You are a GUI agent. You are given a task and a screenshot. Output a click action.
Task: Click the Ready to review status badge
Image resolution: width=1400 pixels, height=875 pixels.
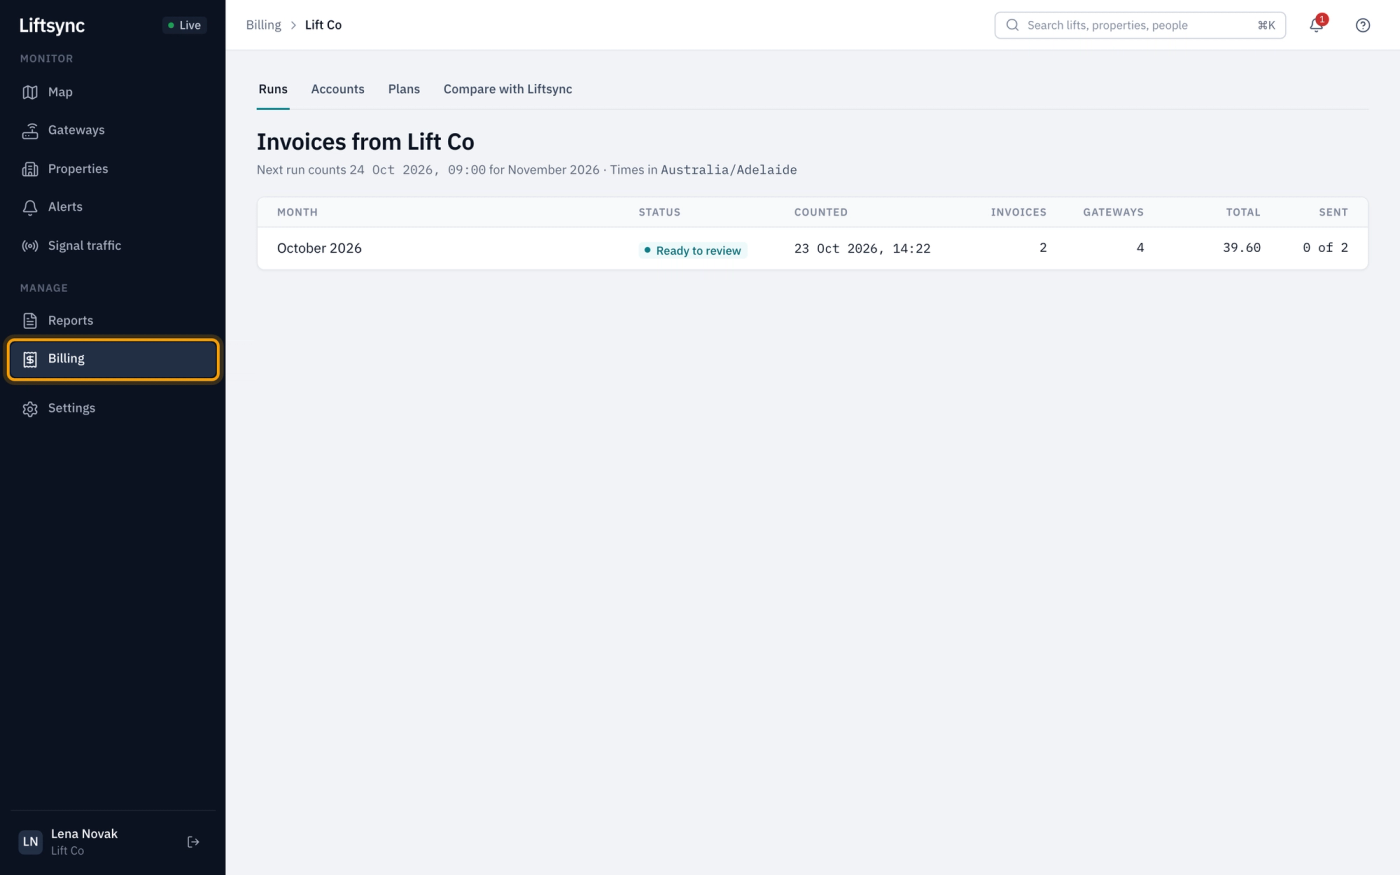(x=693, y=250)
